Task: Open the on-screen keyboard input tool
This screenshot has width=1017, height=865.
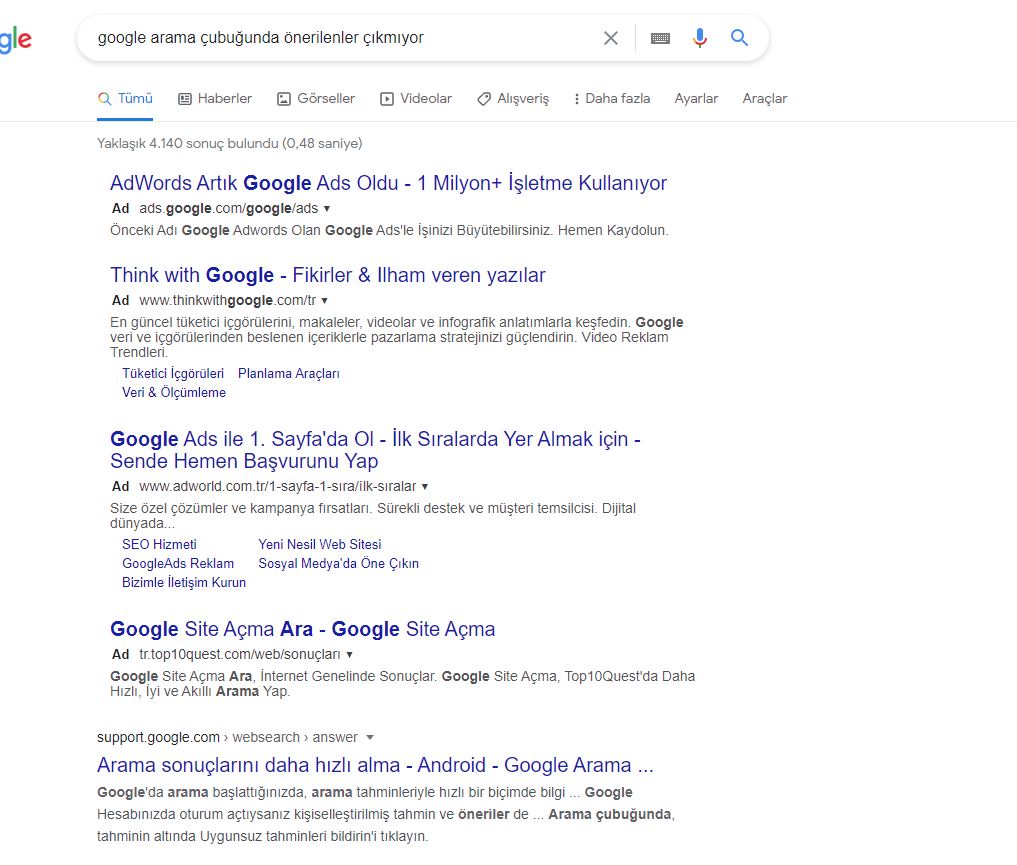Action: [660, 38]
